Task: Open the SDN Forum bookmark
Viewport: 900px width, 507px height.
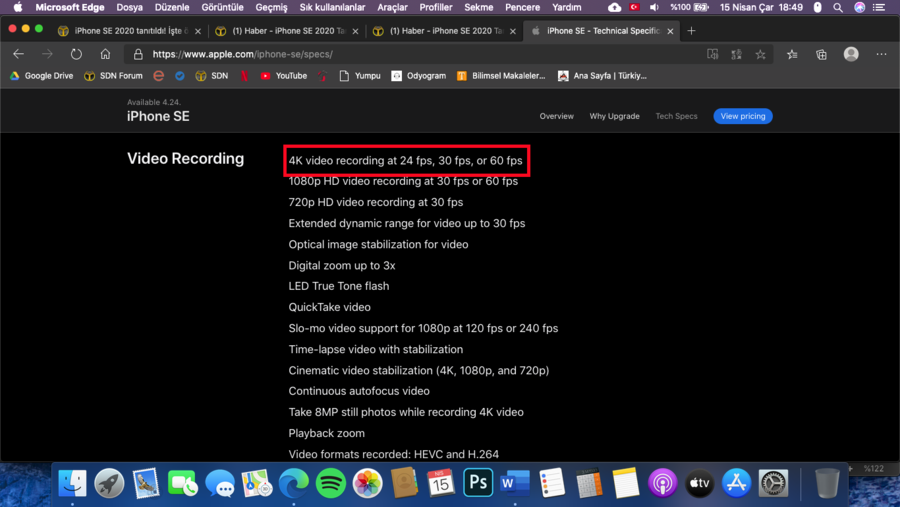Action: click(x=113, y=76)
